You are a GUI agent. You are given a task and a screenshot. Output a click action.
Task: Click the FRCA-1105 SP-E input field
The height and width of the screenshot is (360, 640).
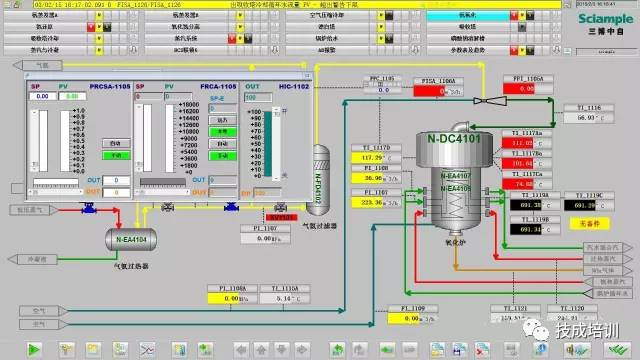[x=222, y=108]
